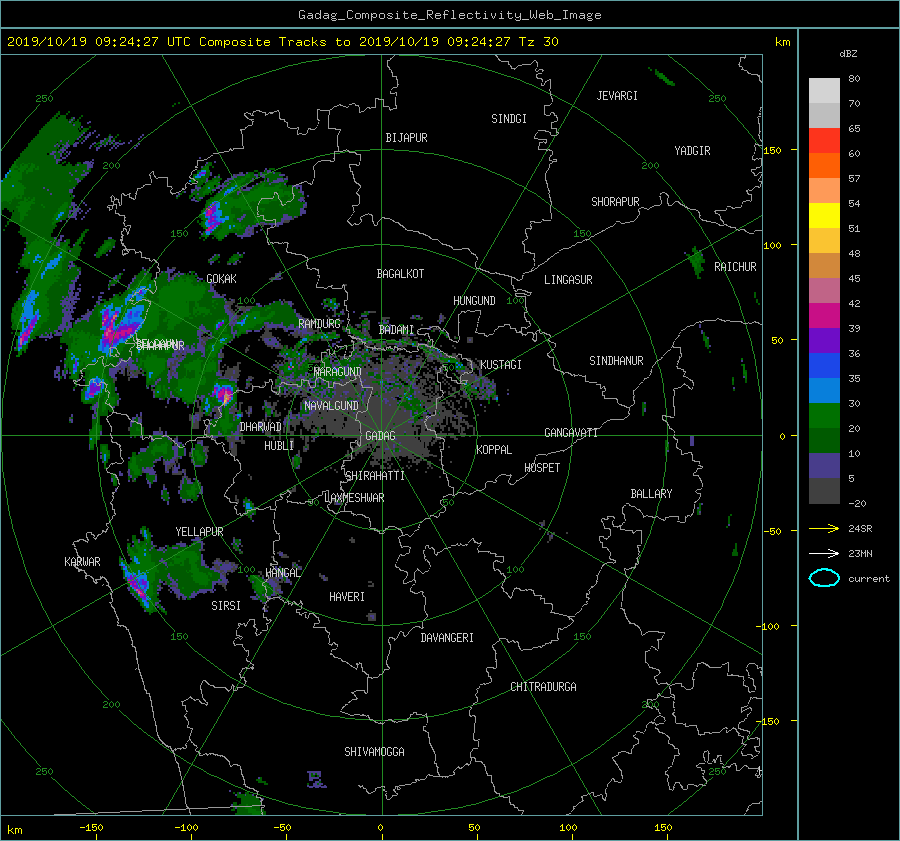Image resolution: width=900 pixels, height=841 pixels.
Task: Click the HANGAL city label
Action: pos(282,573)
